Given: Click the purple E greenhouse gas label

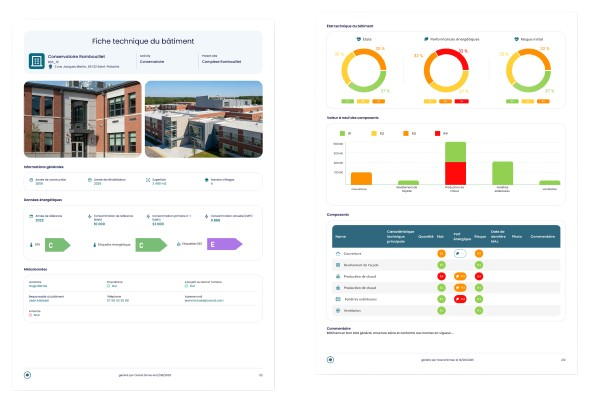Looking at the screenshot, I should 225,244.
